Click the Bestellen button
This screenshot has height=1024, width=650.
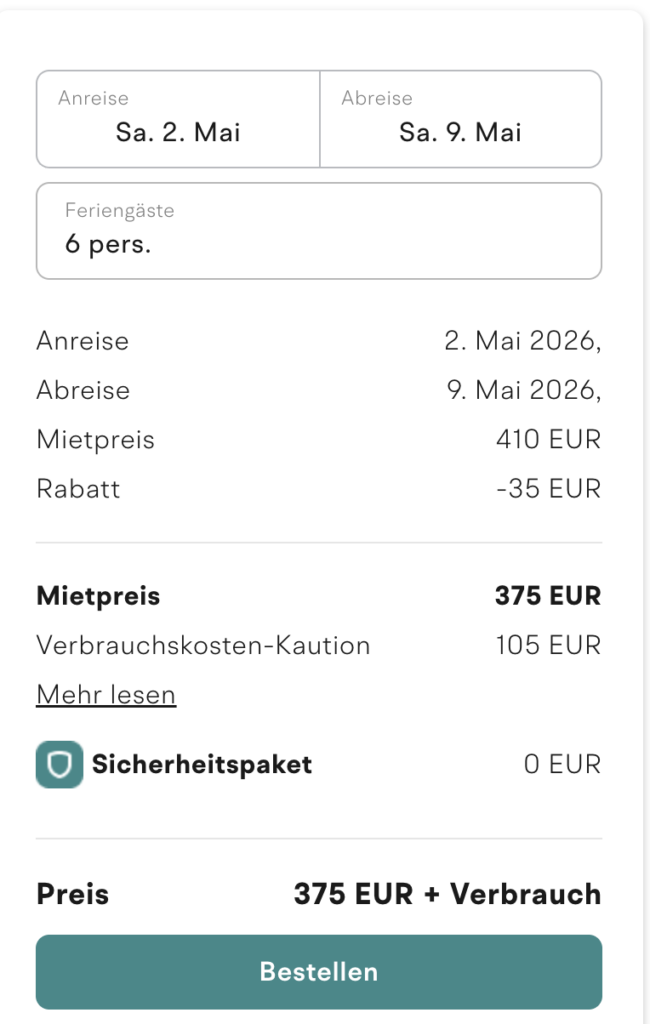coord(318,971)
